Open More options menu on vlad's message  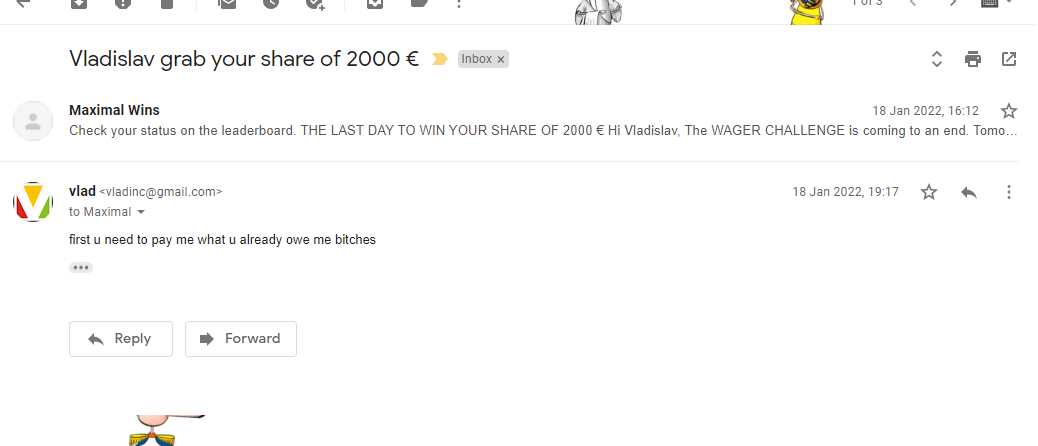click(1009, 192)
